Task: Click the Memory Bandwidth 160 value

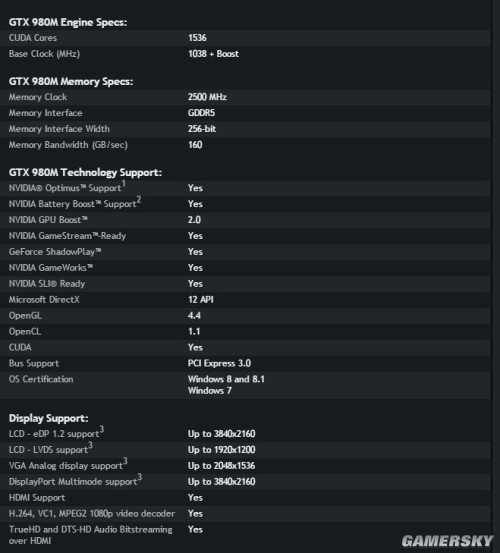Action: (x=195, y=145)
